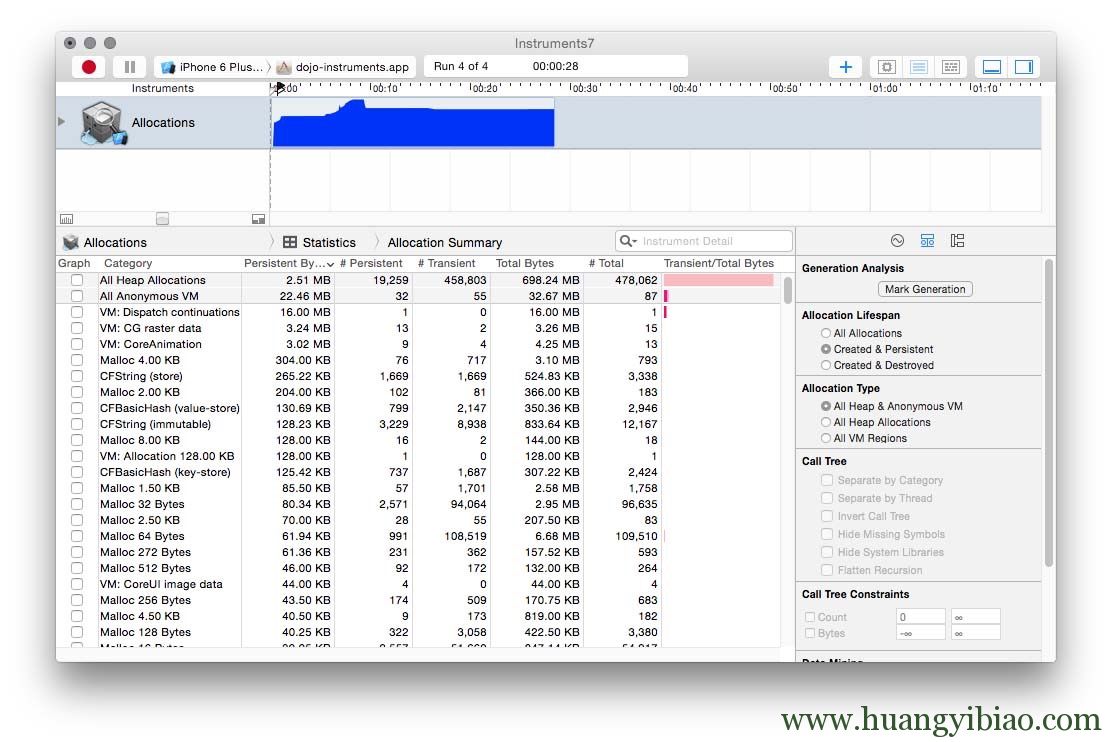Check graph box for CFString (store)
1112x742 pixels.
(77, 376)
